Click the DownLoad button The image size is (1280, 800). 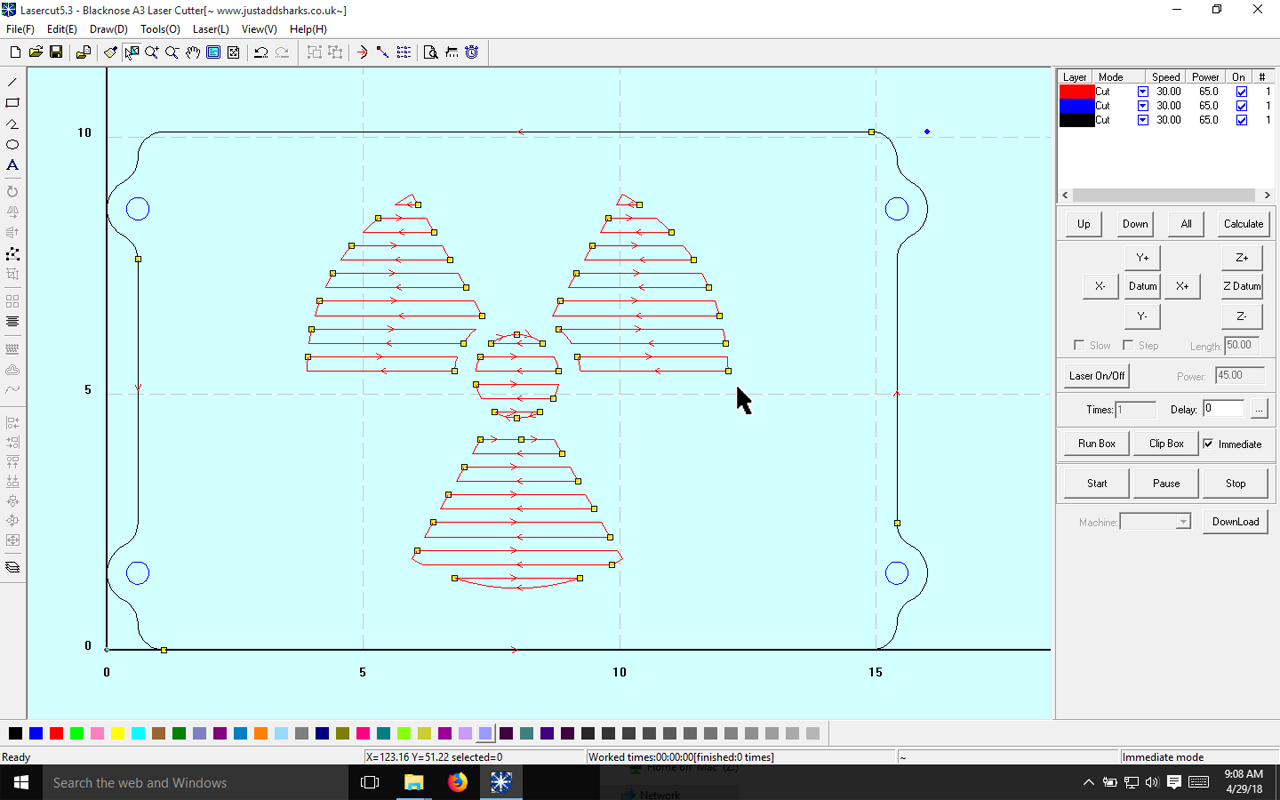pyautogui.click(x=1235, y=521)
